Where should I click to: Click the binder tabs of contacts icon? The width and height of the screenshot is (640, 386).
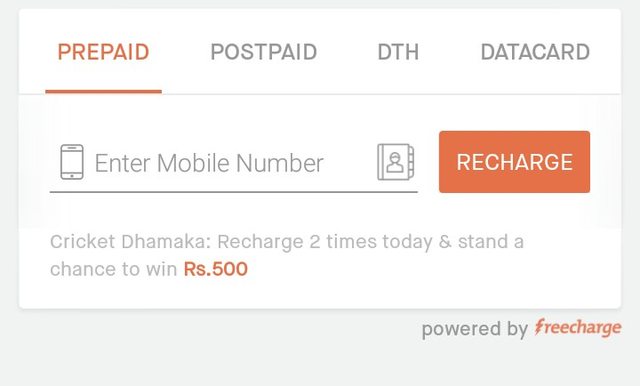pyautogui.click(x=411, y=162)
